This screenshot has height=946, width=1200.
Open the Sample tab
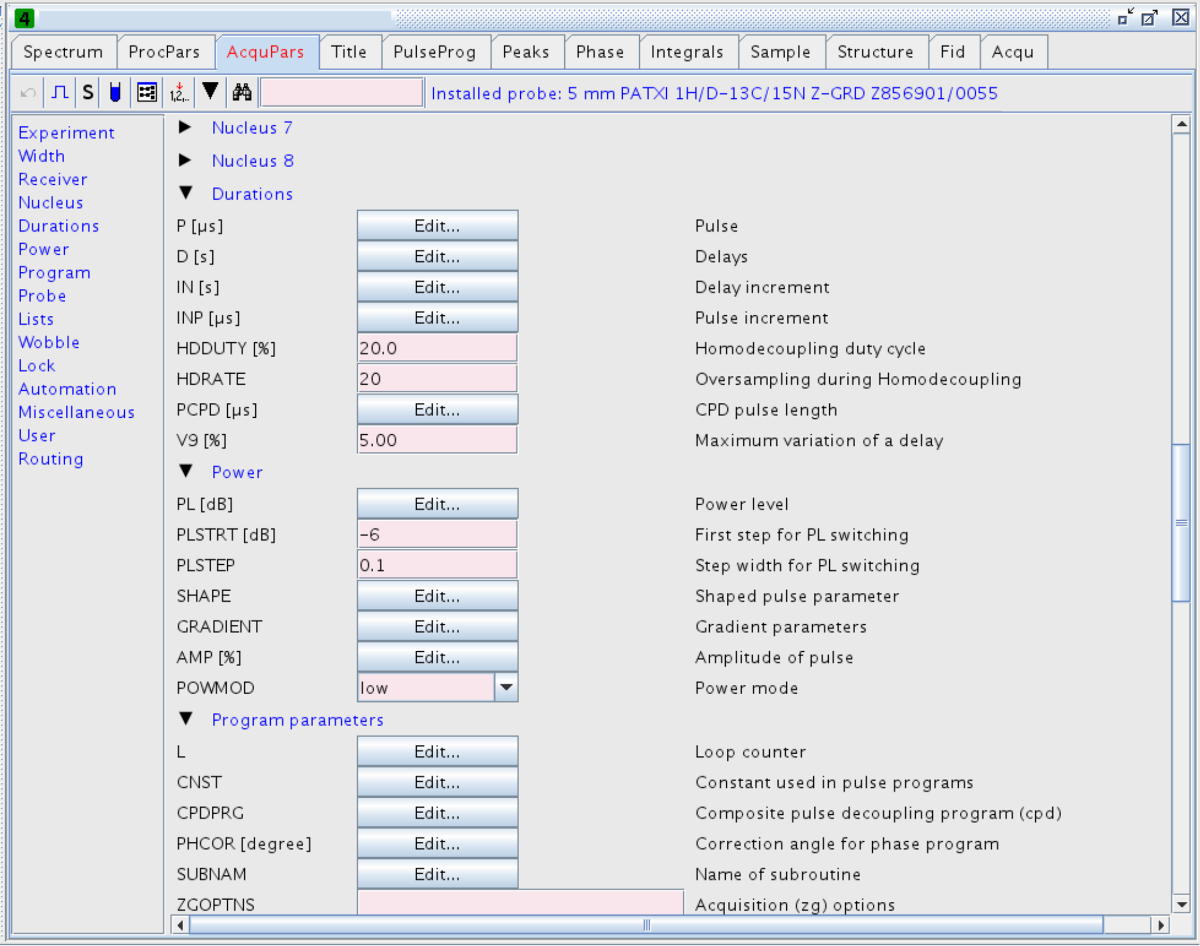[x=781, y=52]
